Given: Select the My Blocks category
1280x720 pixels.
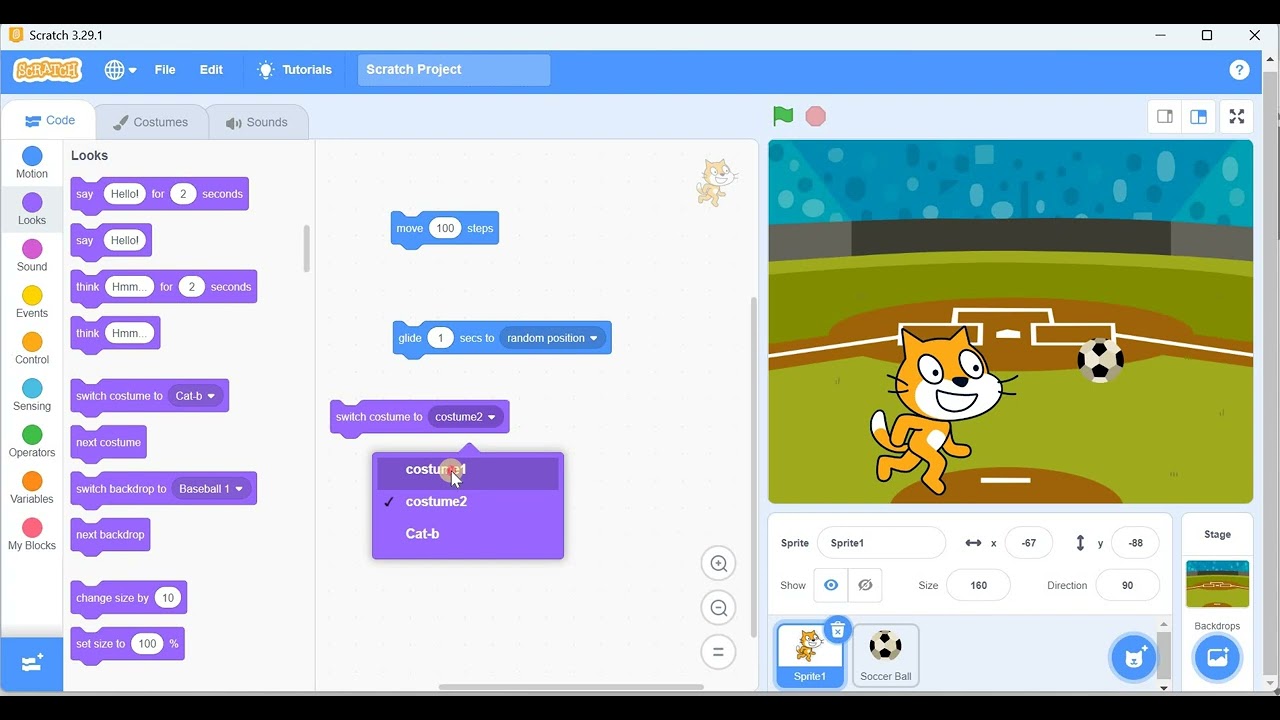Looking at the screenshot, I should (x=32, y=535).
